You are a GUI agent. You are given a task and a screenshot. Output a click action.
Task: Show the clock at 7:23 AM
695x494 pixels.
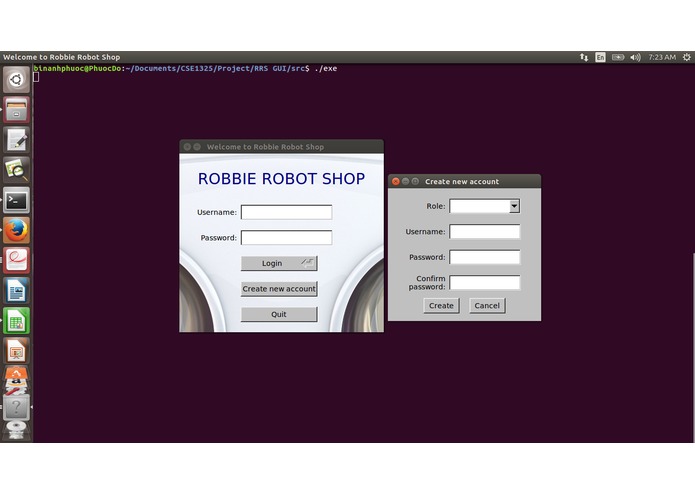tap(662, 57)
